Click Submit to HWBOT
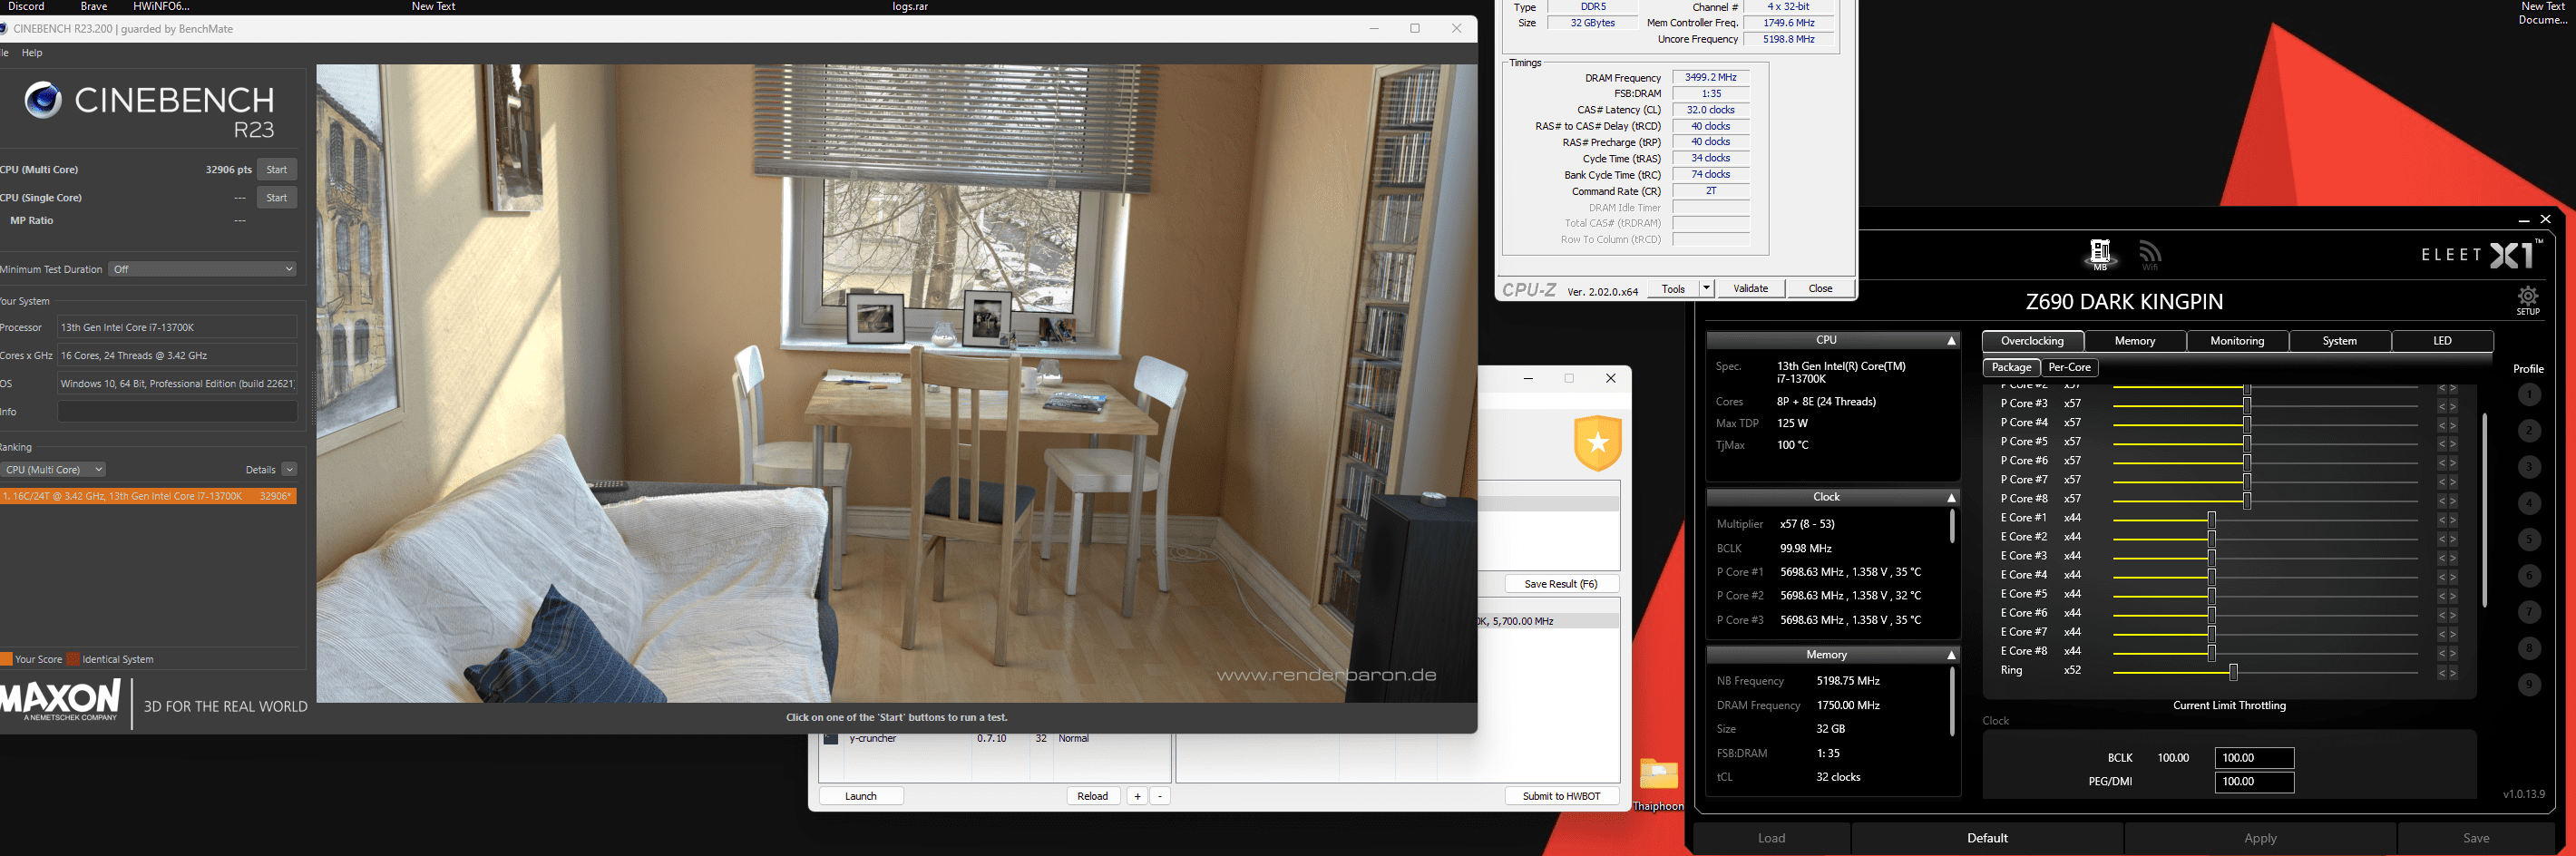This screenshot has height=856, width=2576. pyautogui.click(x=1562, y=796)
